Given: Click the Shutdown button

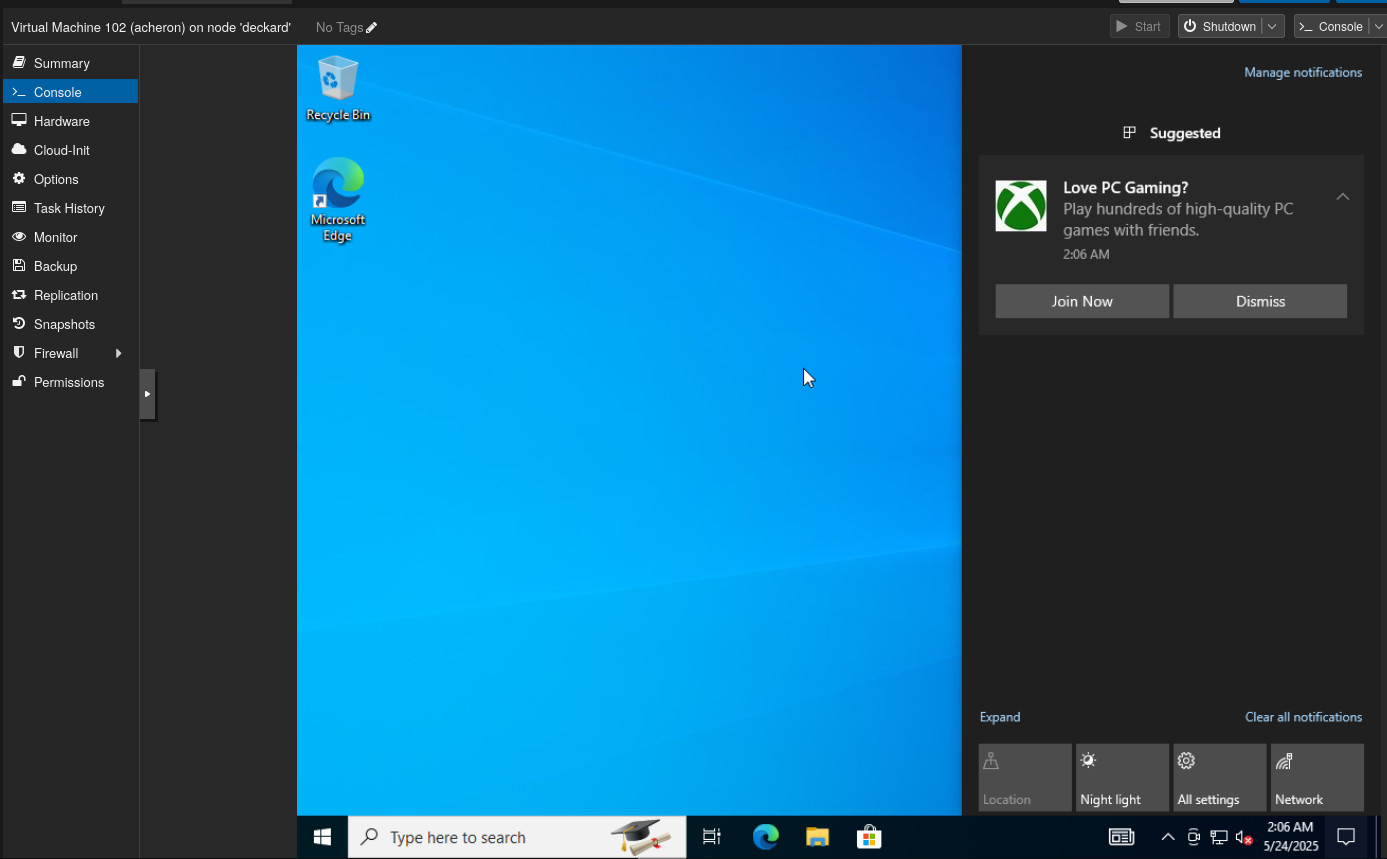Looking at the screenshot, I should click(1220, 27).
